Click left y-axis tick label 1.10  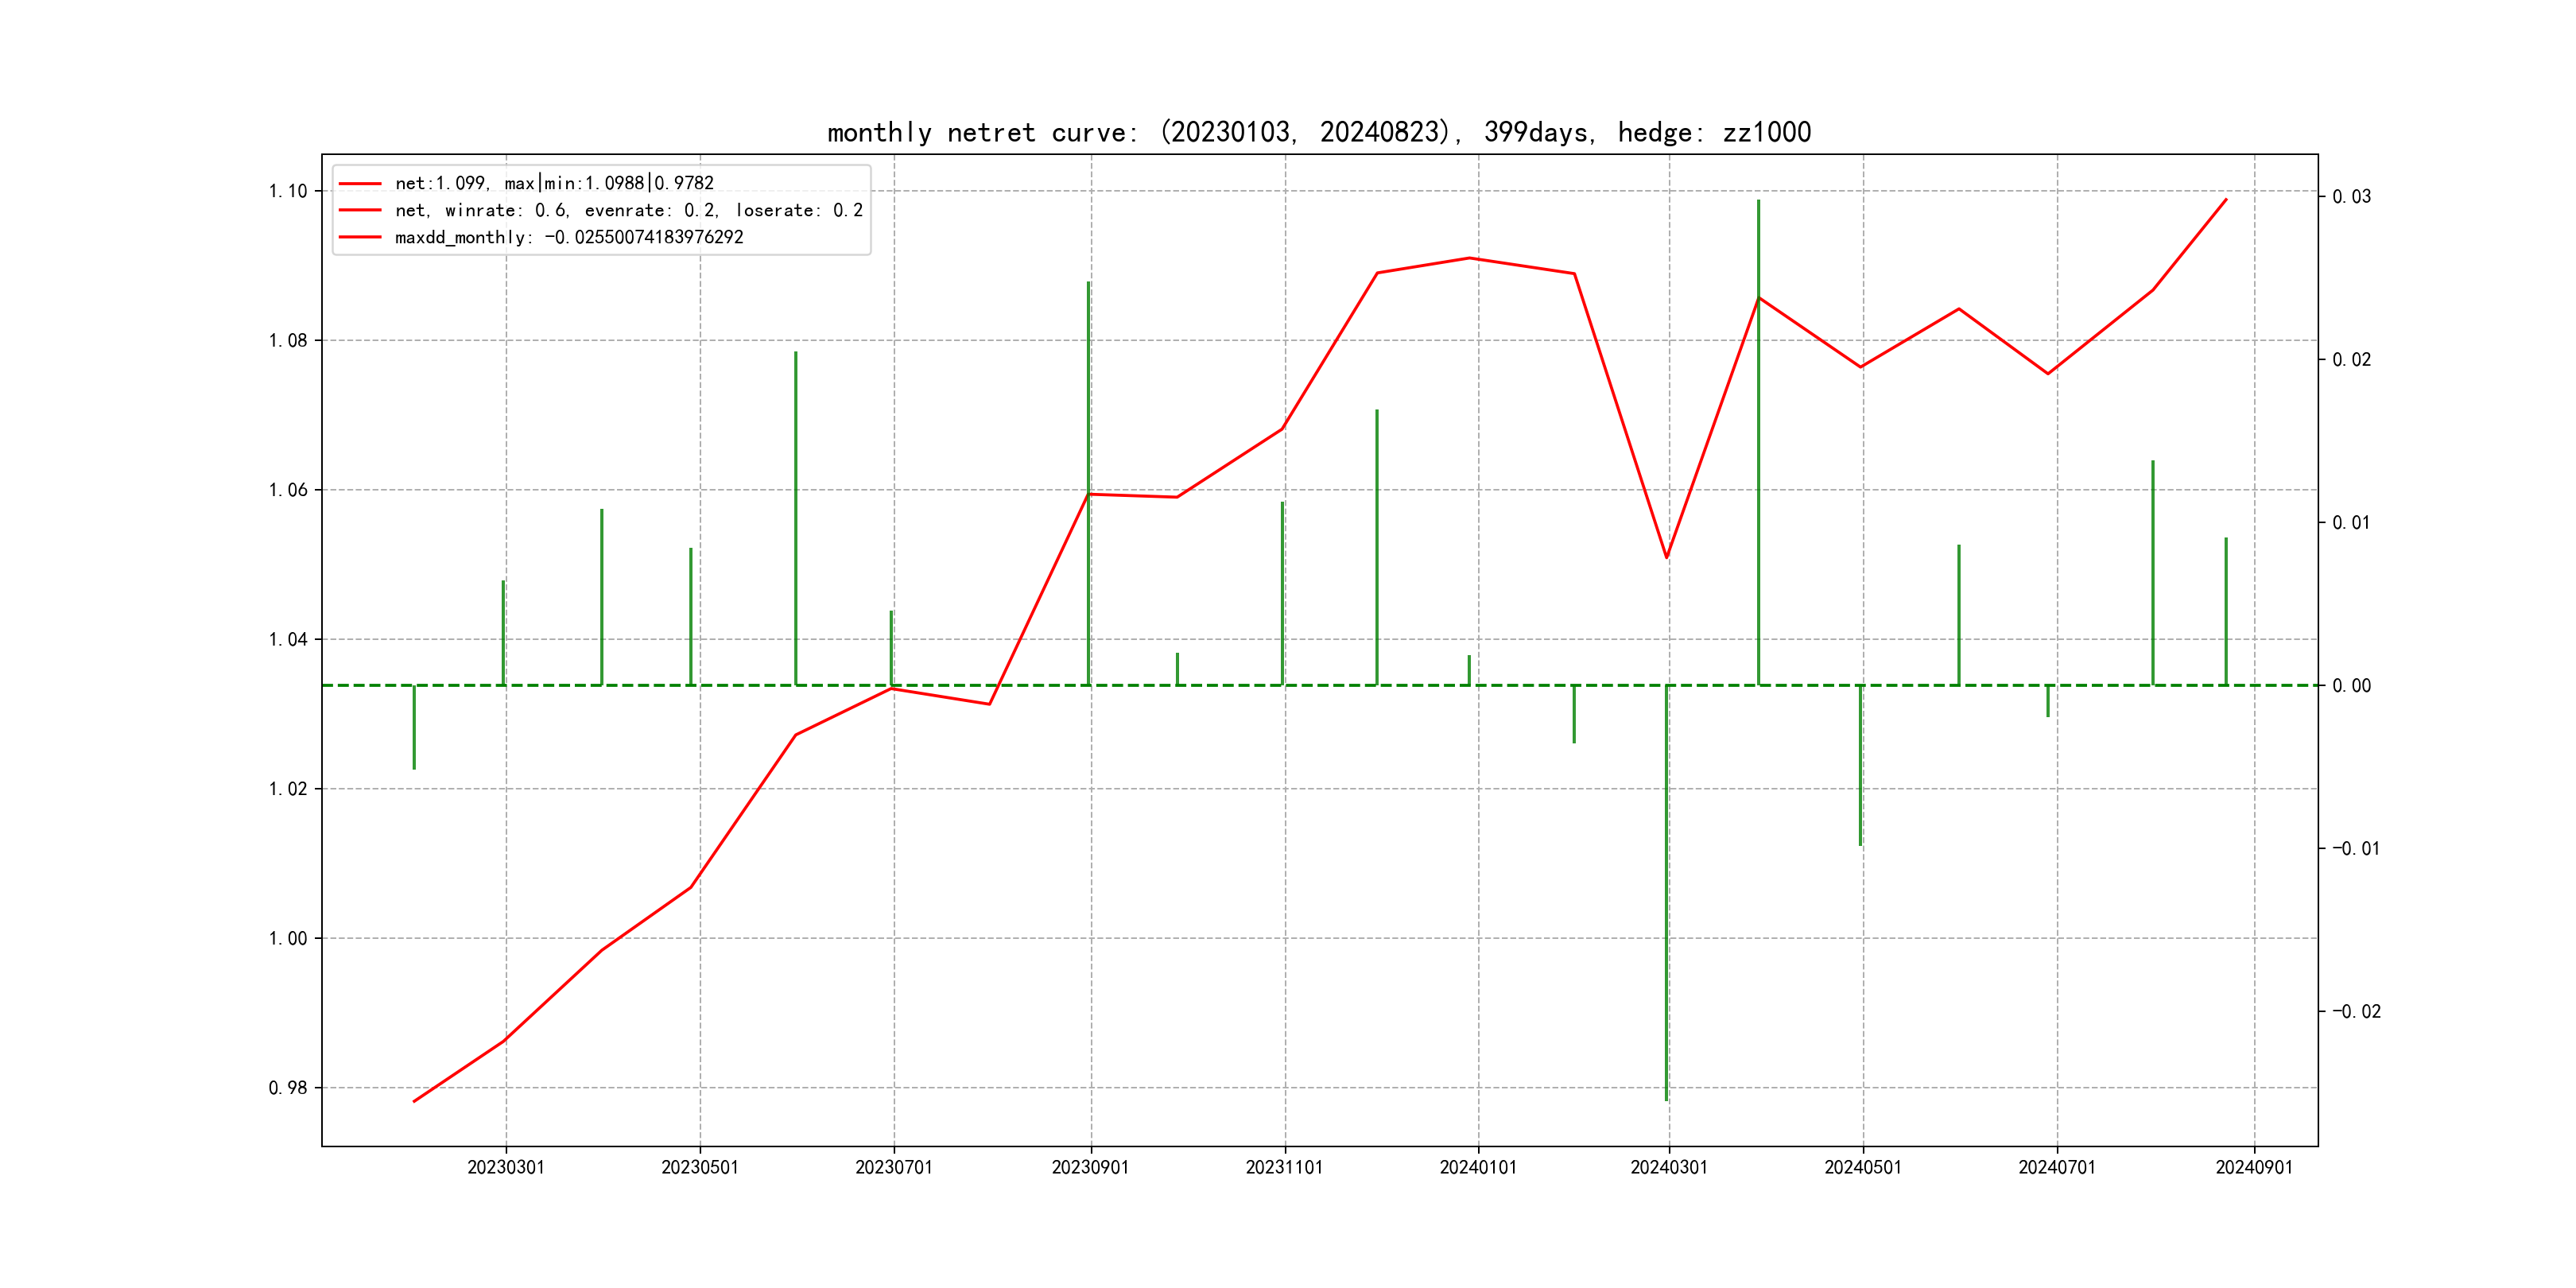pos(288,191)
